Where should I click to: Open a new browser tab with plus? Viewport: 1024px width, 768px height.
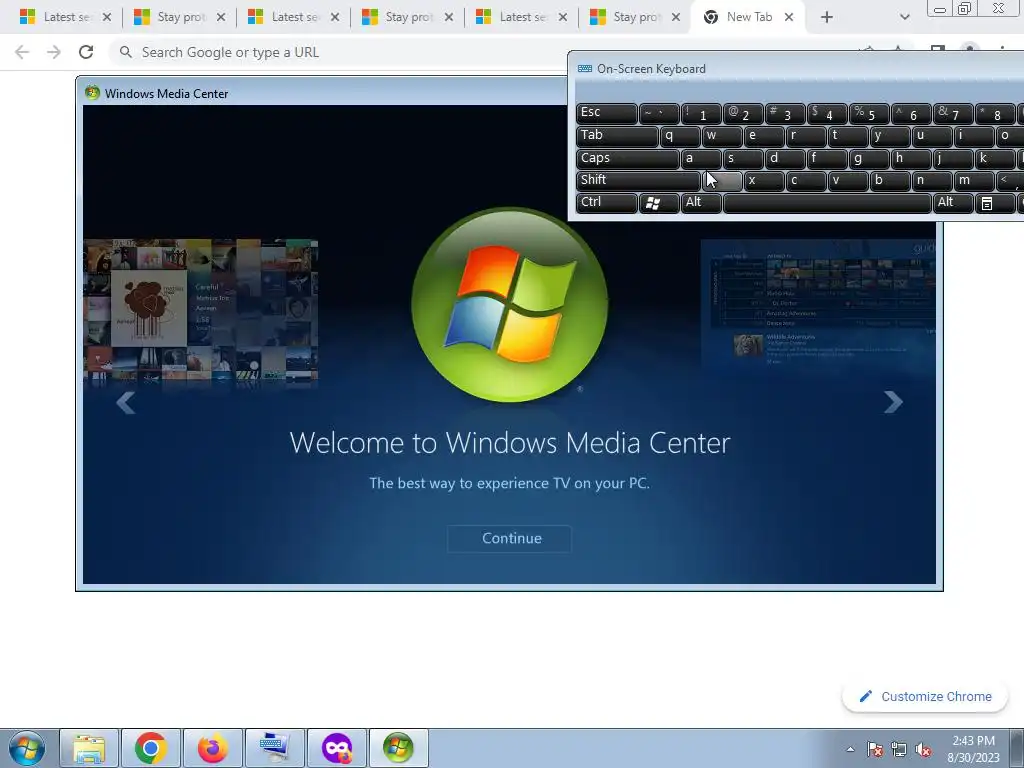coord(827,17)
